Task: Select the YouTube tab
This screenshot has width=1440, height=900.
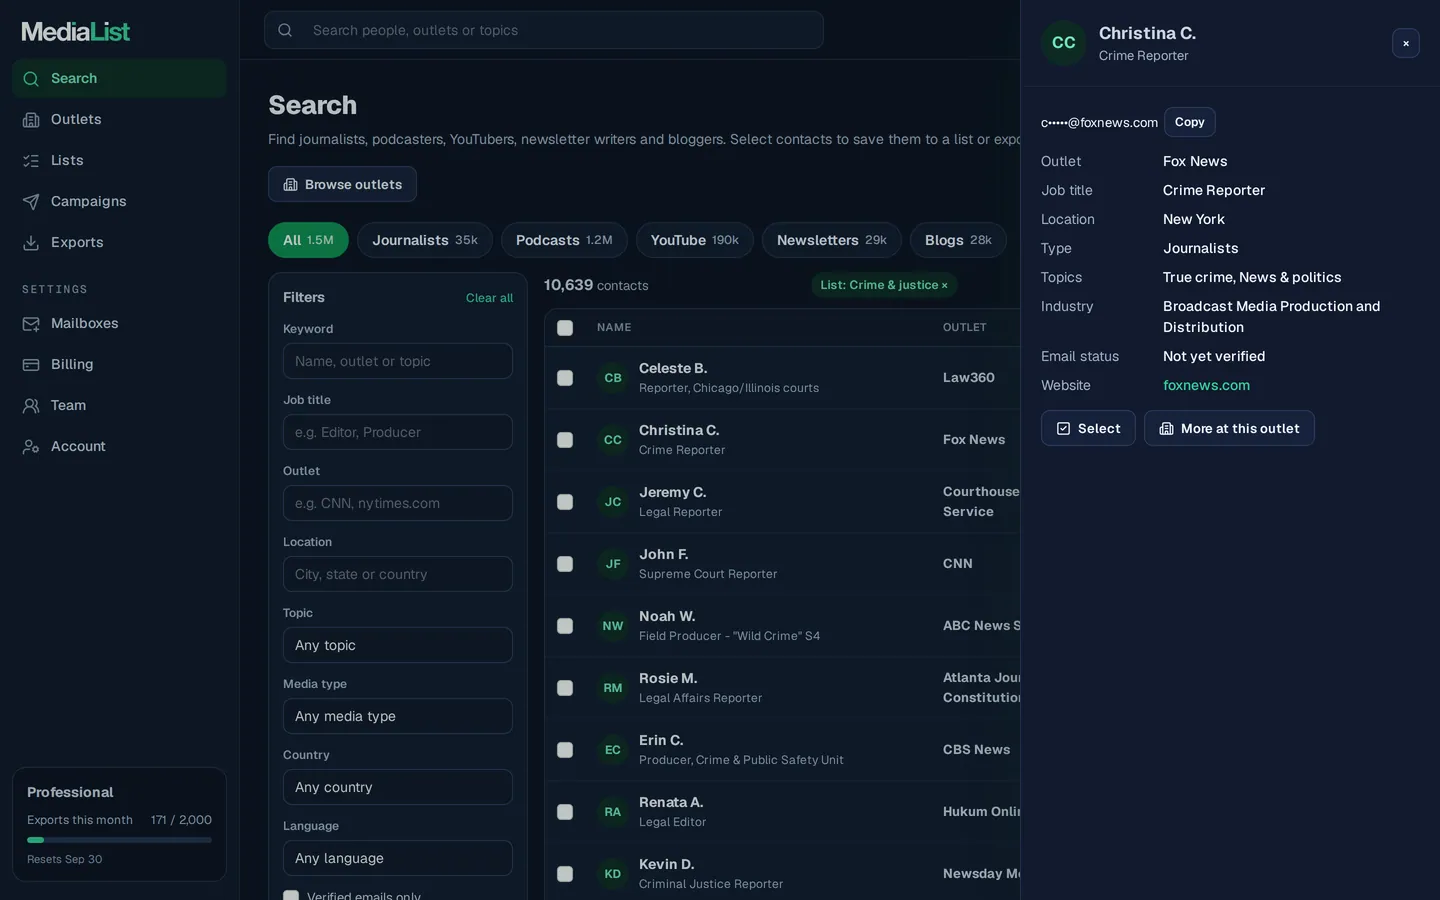Action: pos(695,240)
